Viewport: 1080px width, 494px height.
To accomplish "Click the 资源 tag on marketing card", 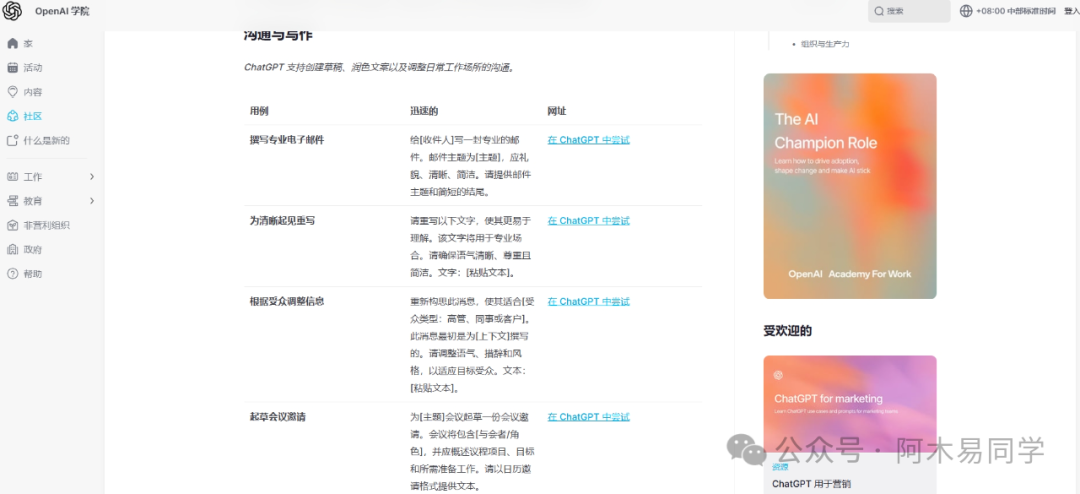I will tap(780, 467).
